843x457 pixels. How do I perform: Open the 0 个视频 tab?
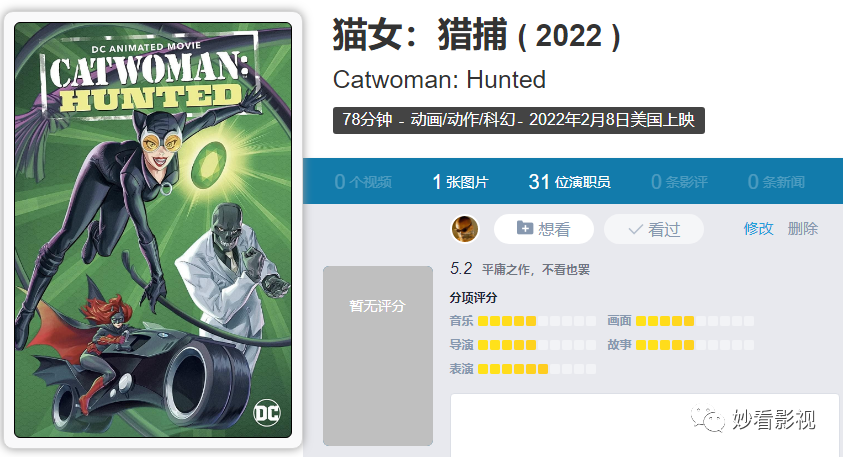(x=363, y=182)
